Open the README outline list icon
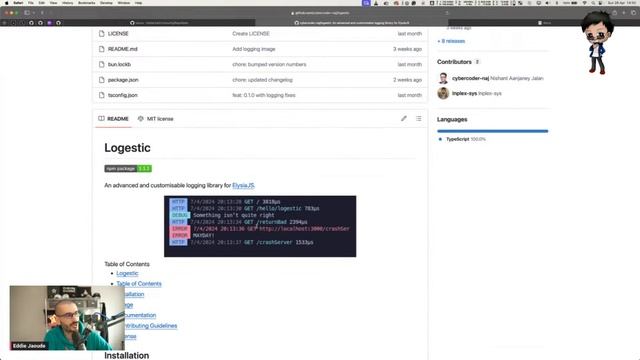Screen dimensions: 640x360 [x=418, y=118]
